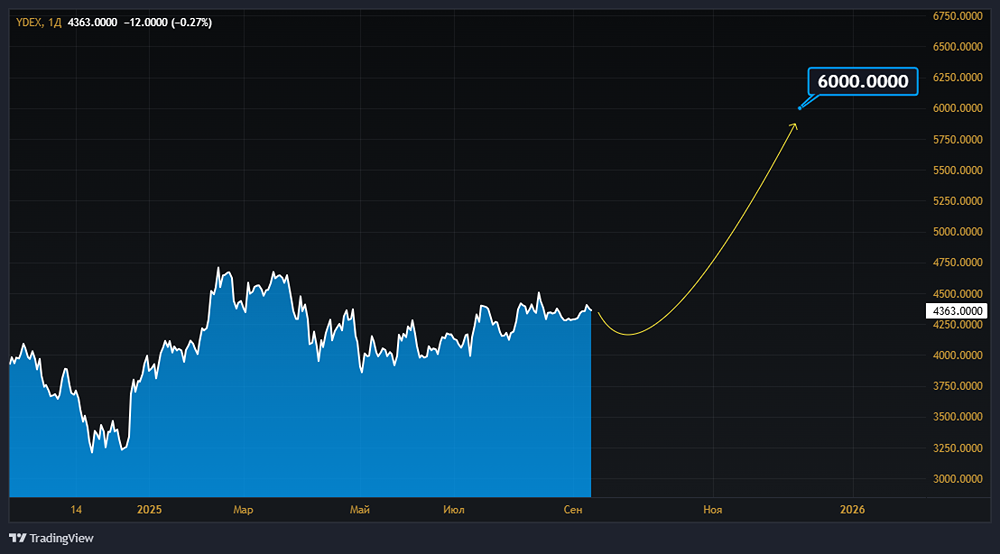Click the −12.0000 (−0.27%) change value
Viewport: 1000px width, 554px height.
coord(168,22)
